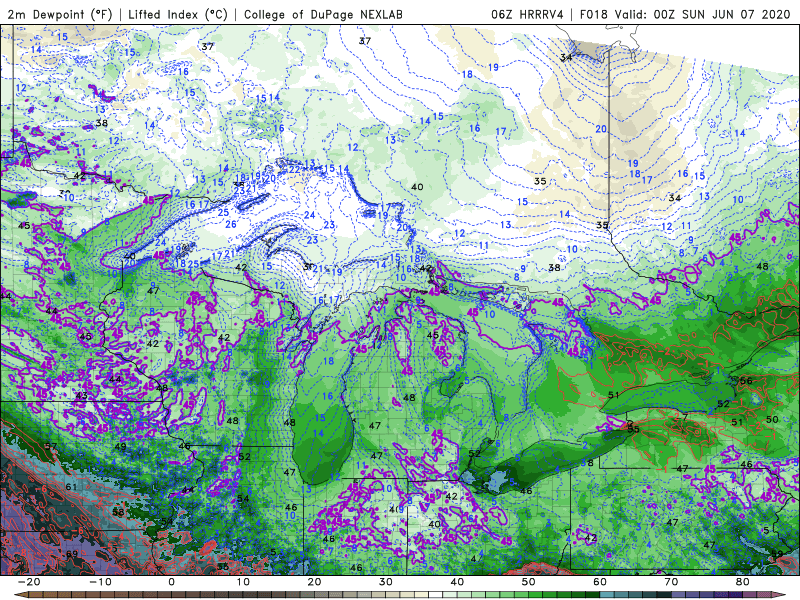Click the -10 color scale label
The width and height of the screenshot is (800, 600).
(x=100, y=582)
